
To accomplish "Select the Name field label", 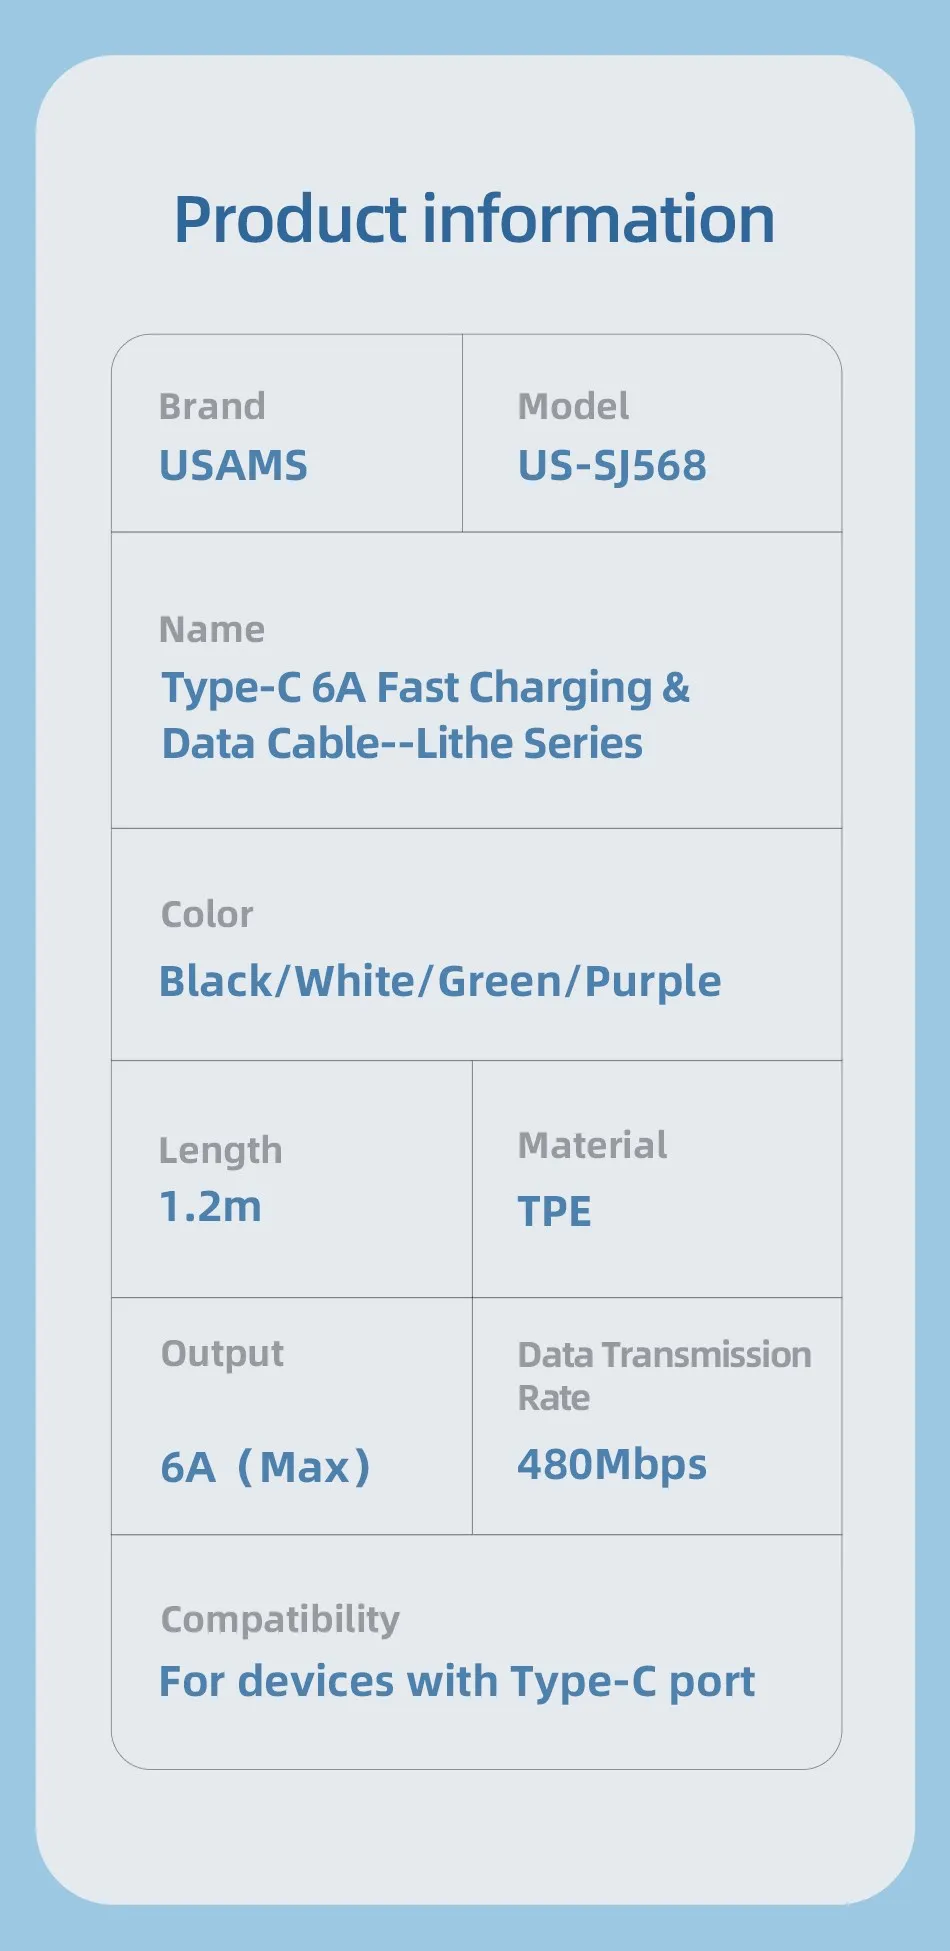I will click(x=212, y=629).
